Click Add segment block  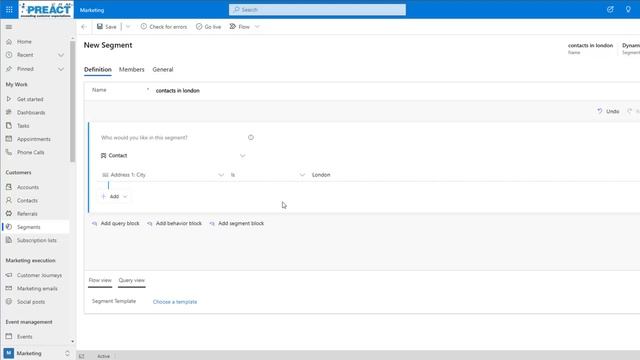(x=237, y=224)
